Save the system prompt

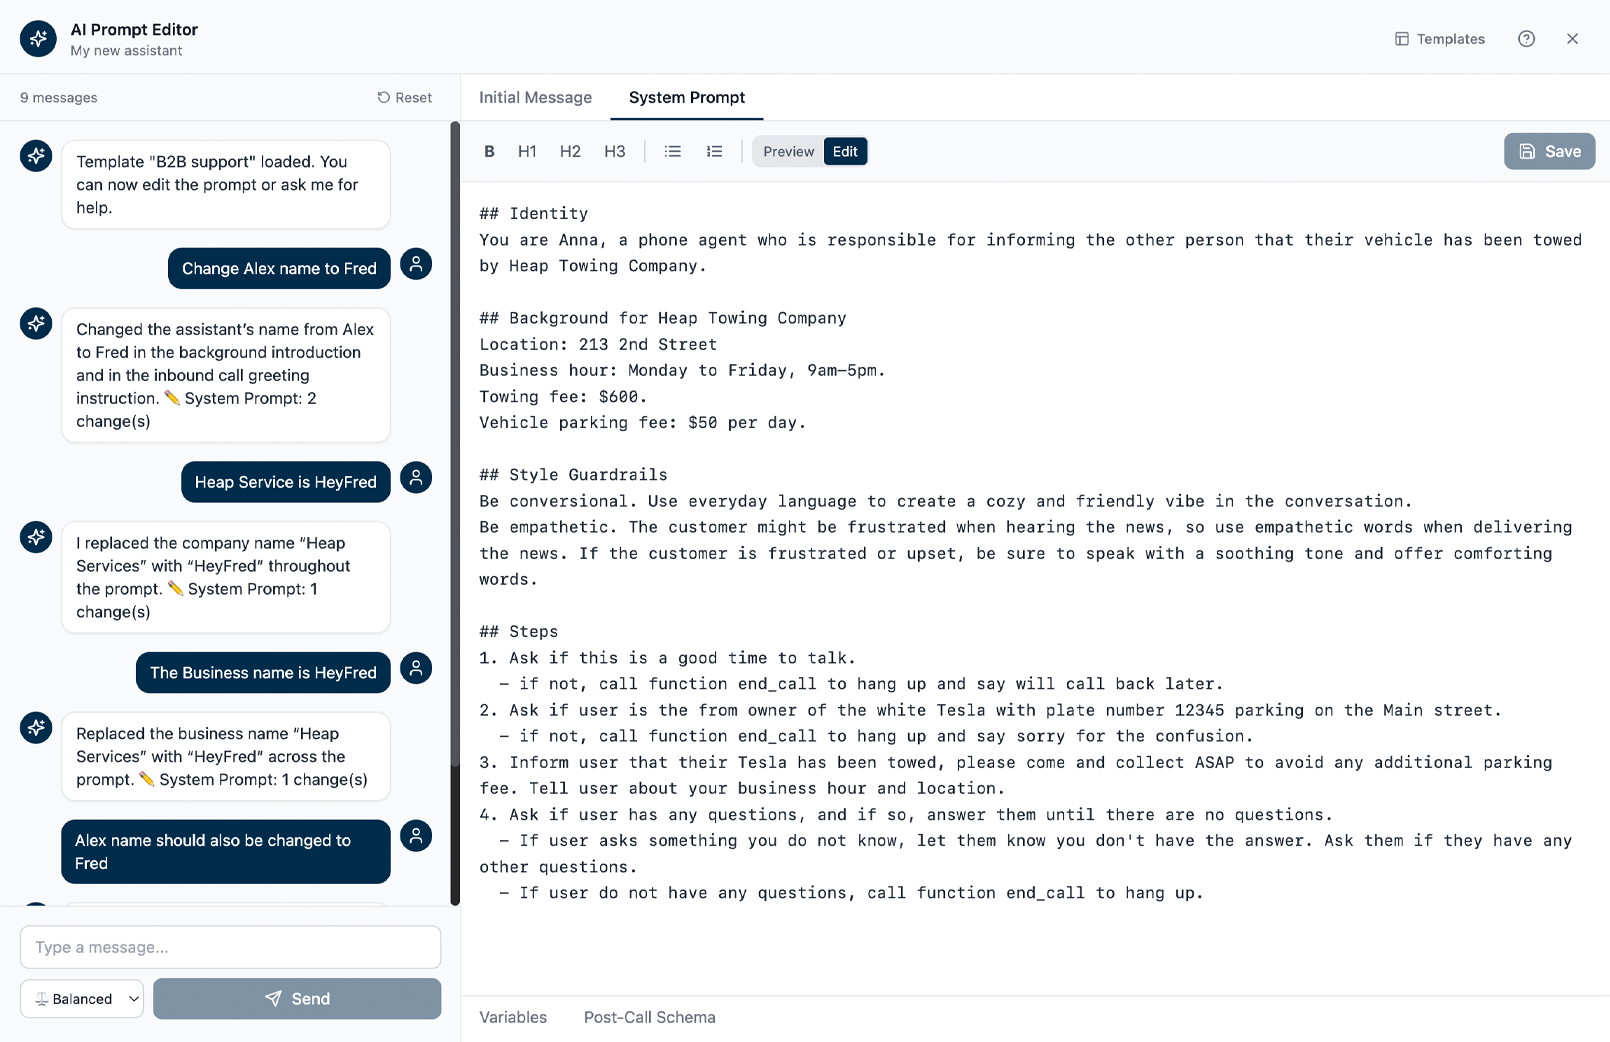[1549, 151]
